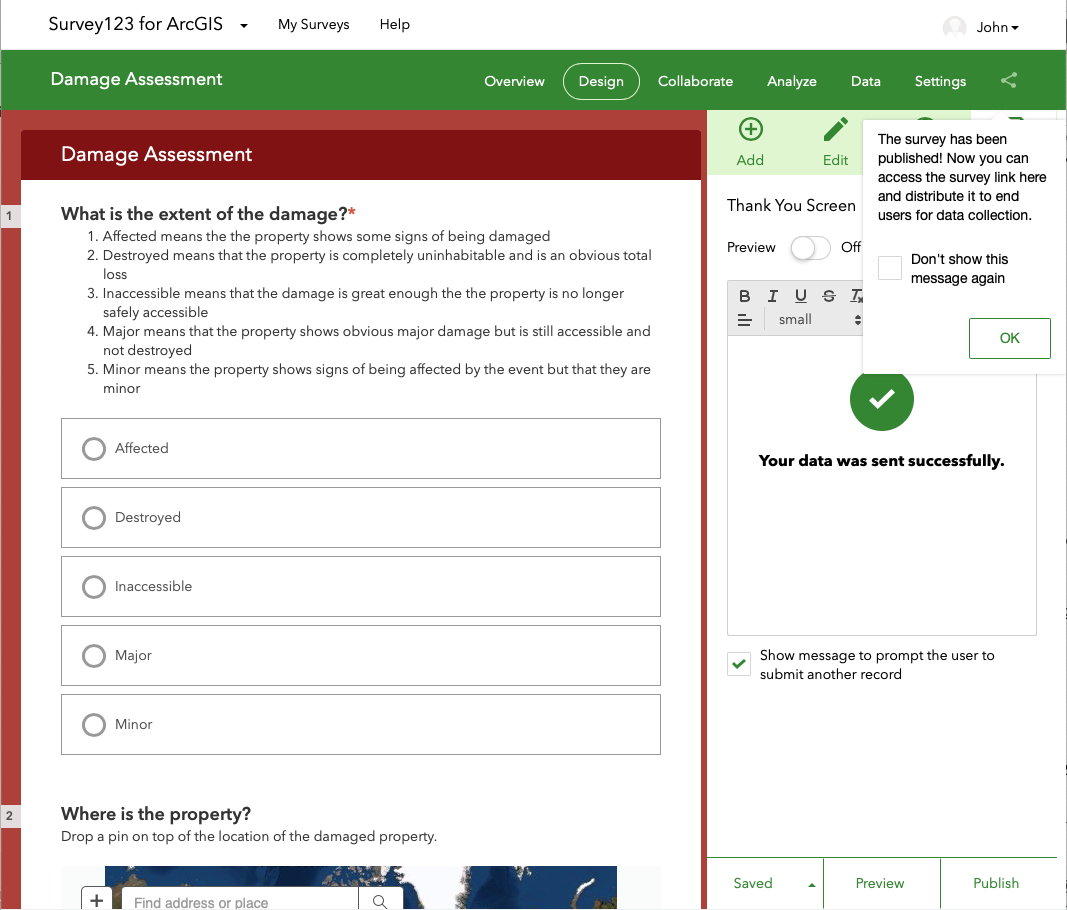1067x910 pixels.
Task: Apply strikethrough formatting in text editor
Action: click(x=828, y=295)
